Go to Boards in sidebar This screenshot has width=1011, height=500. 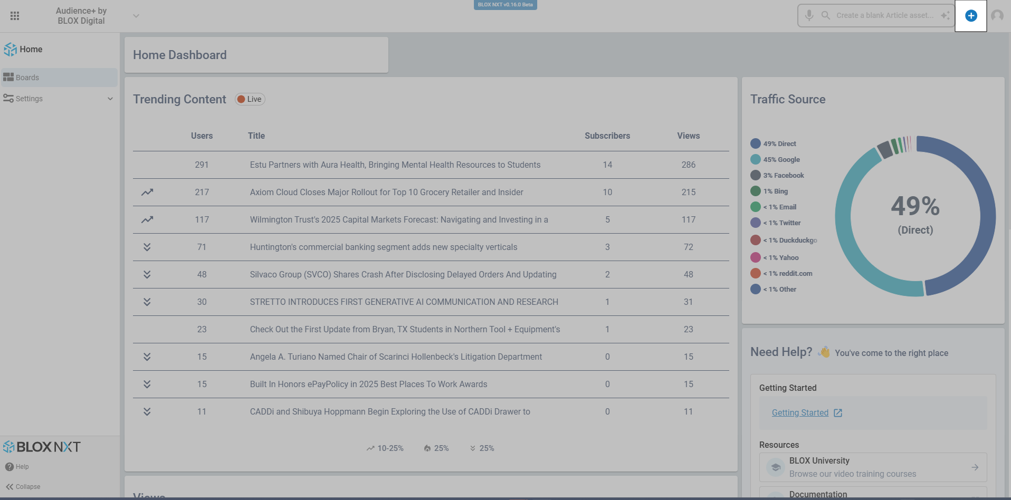(28, 77)
